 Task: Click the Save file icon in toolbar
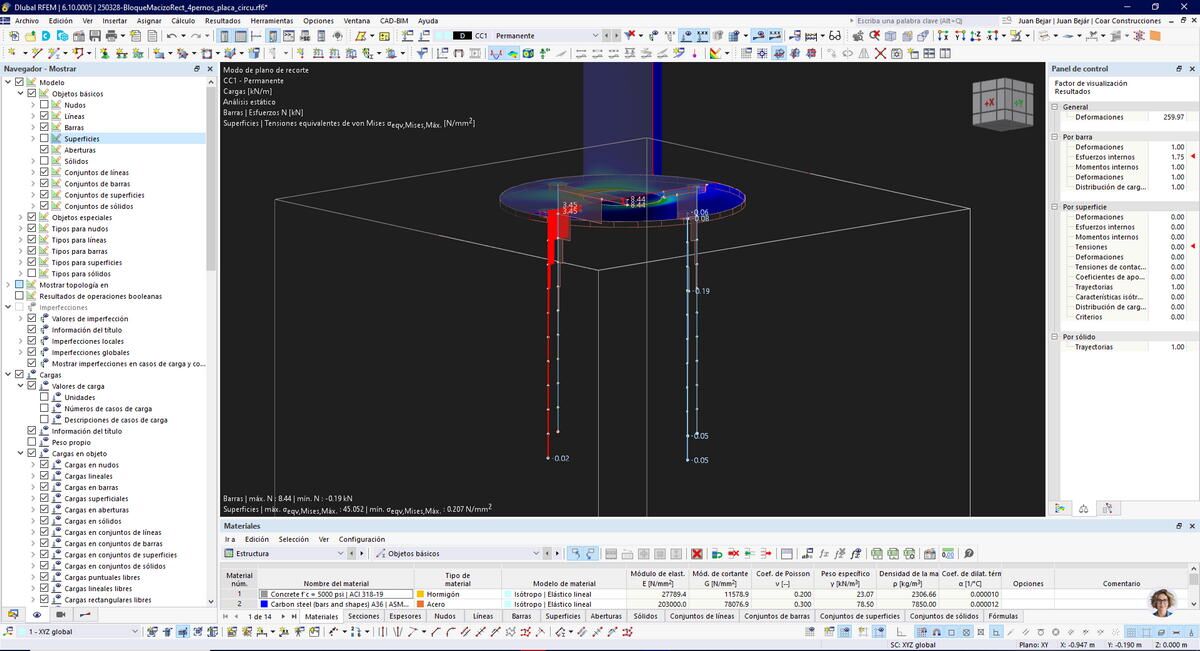pyautogui.click(x=95, y=35)
